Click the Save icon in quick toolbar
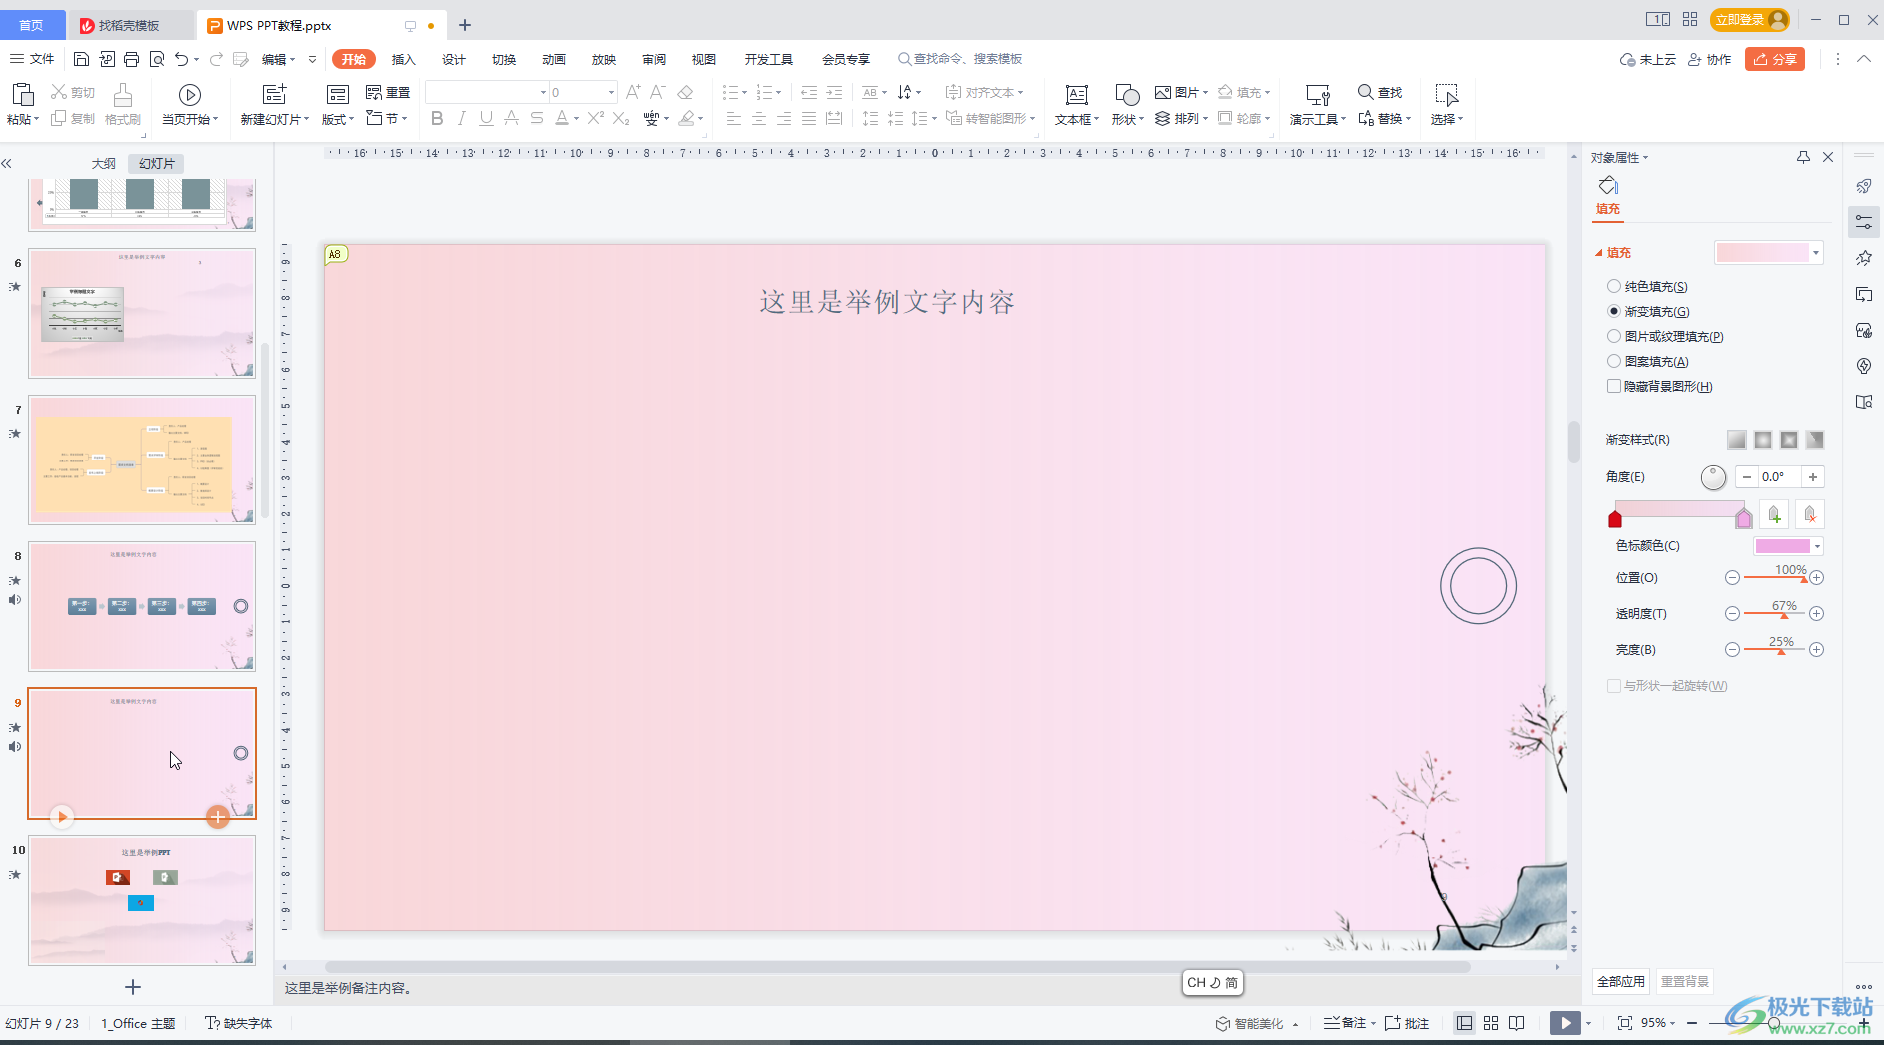This screenshot has height=1045, width=1884. 82,59
